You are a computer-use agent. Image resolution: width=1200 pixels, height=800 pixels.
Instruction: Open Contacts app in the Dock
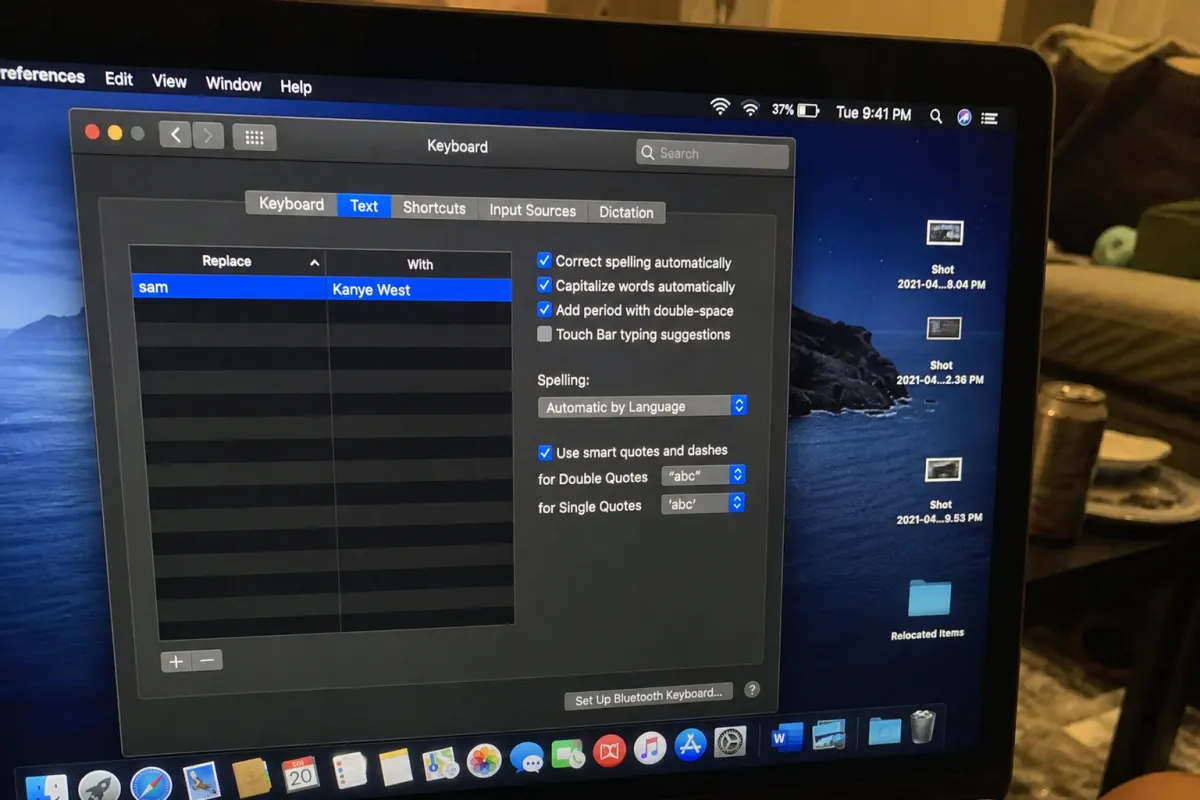251,777
